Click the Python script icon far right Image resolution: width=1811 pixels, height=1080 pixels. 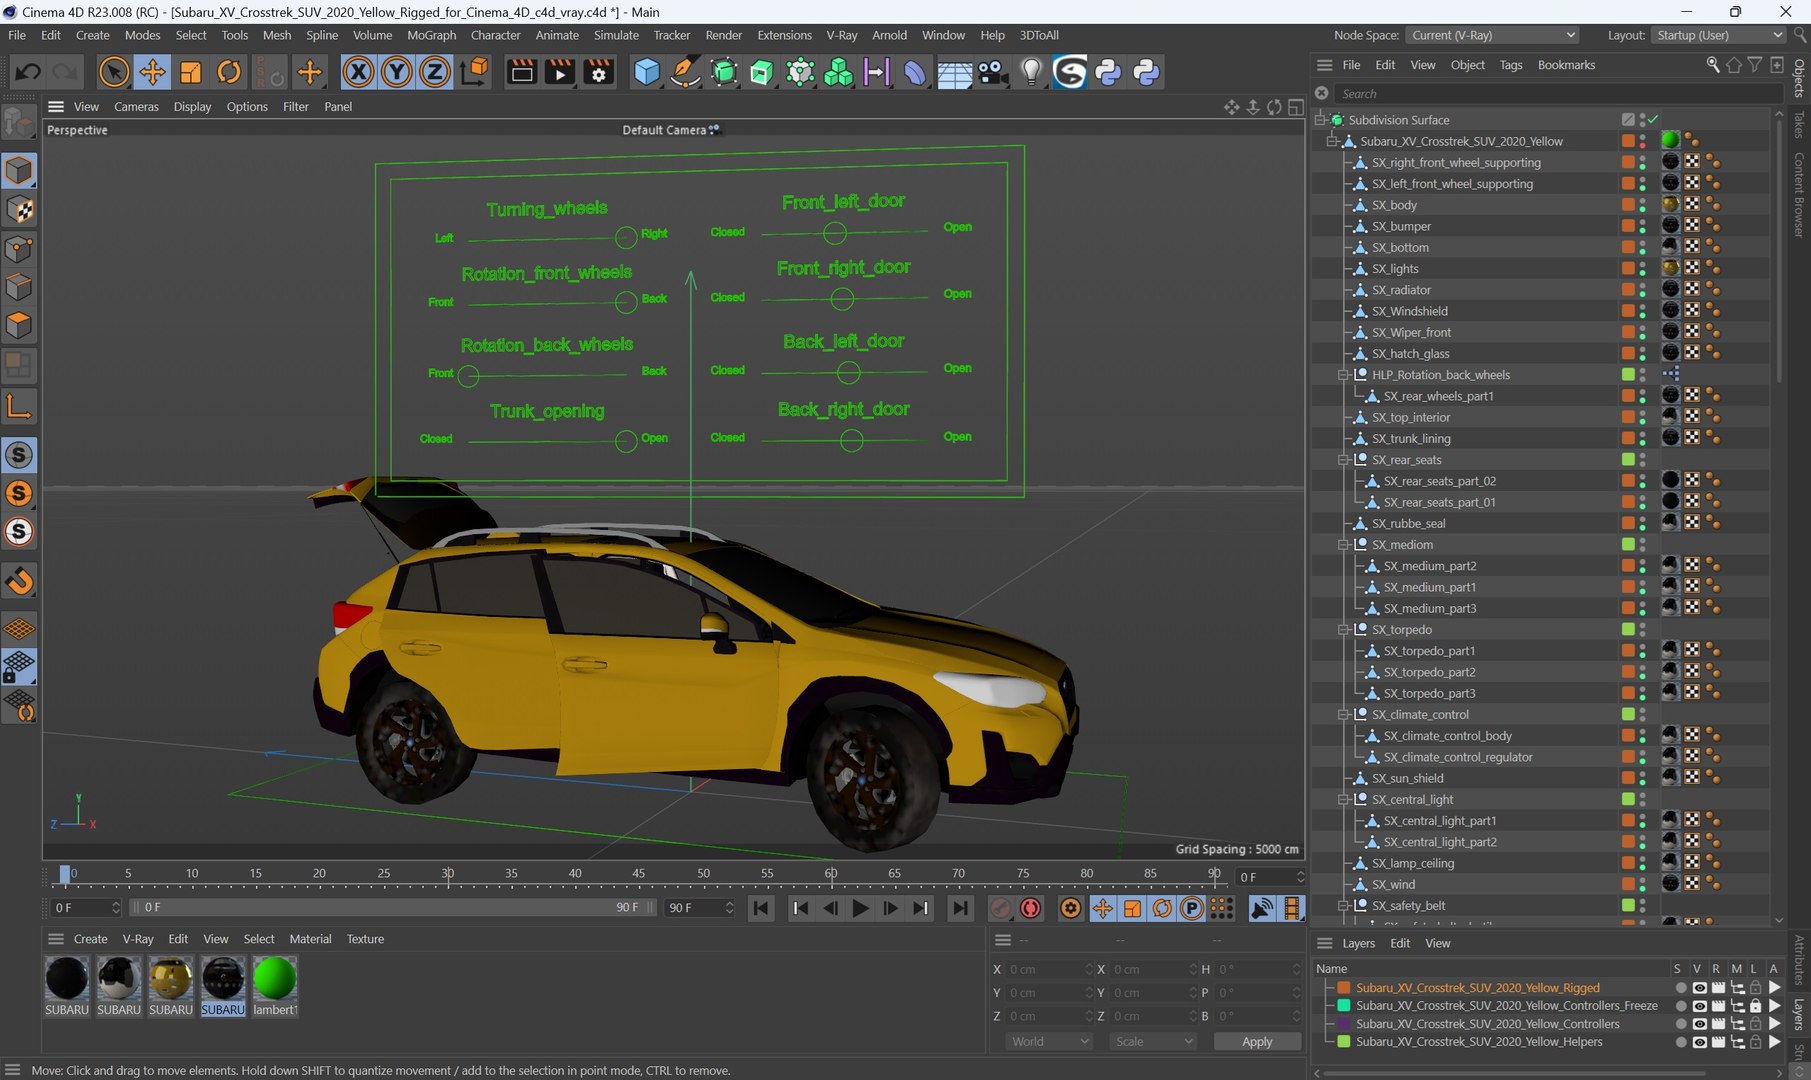pos(1146,72)
